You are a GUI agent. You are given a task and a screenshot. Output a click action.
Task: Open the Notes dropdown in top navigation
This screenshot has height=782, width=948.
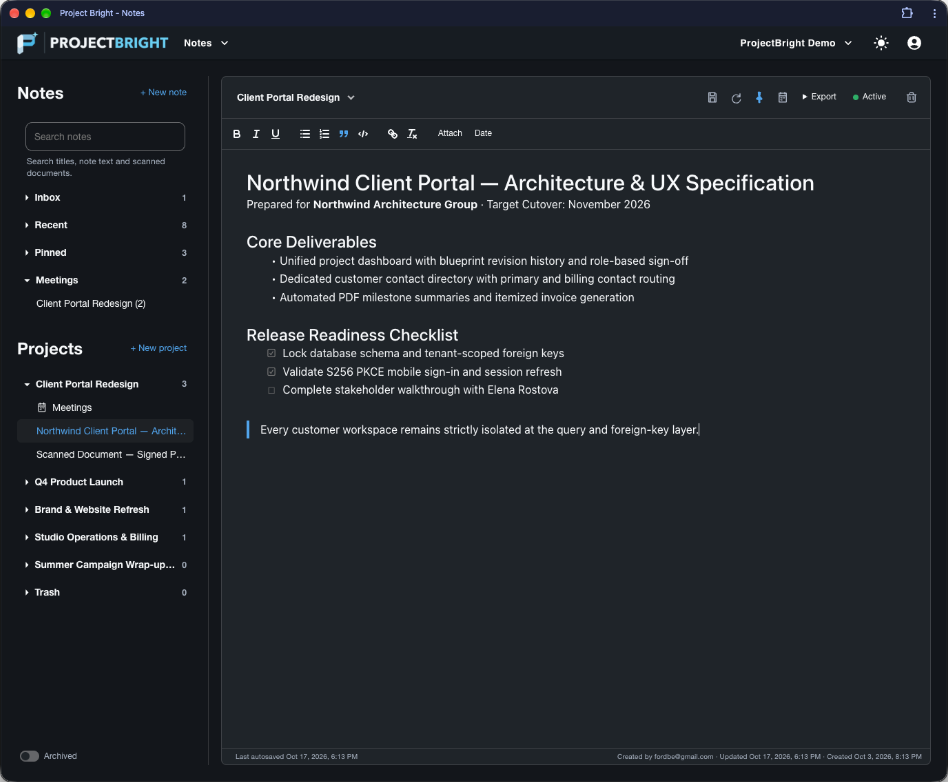206,43
